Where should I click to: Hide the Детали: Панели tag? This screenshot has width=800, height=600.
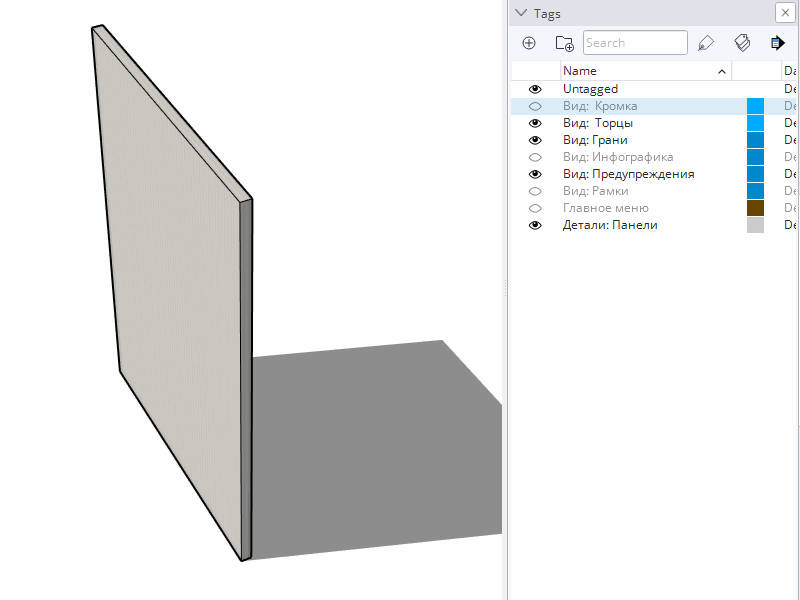pyautogui.click(x=535, y=225)
